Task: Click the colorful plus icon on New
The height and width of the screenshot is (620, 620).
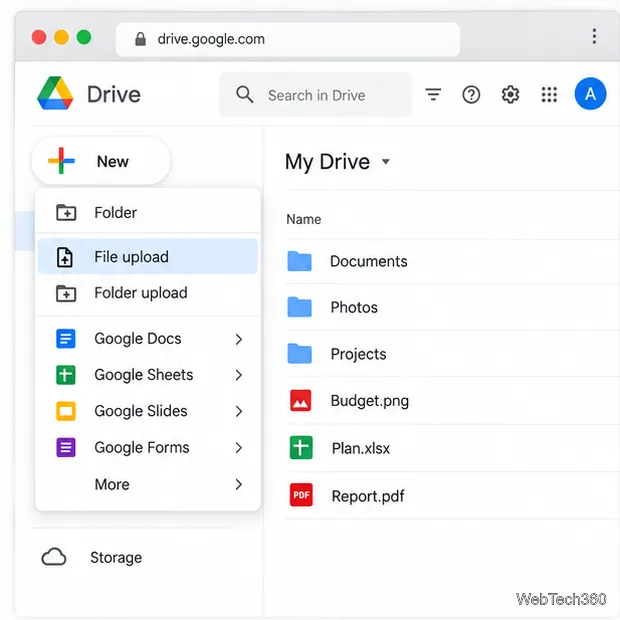Action: click(x=61, y=161)
